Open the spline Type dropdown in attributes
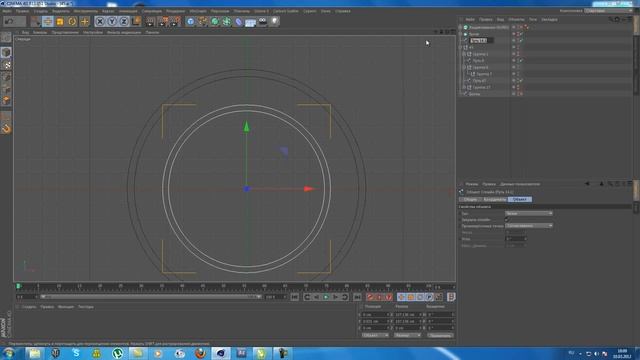 (x=529, y=213)
